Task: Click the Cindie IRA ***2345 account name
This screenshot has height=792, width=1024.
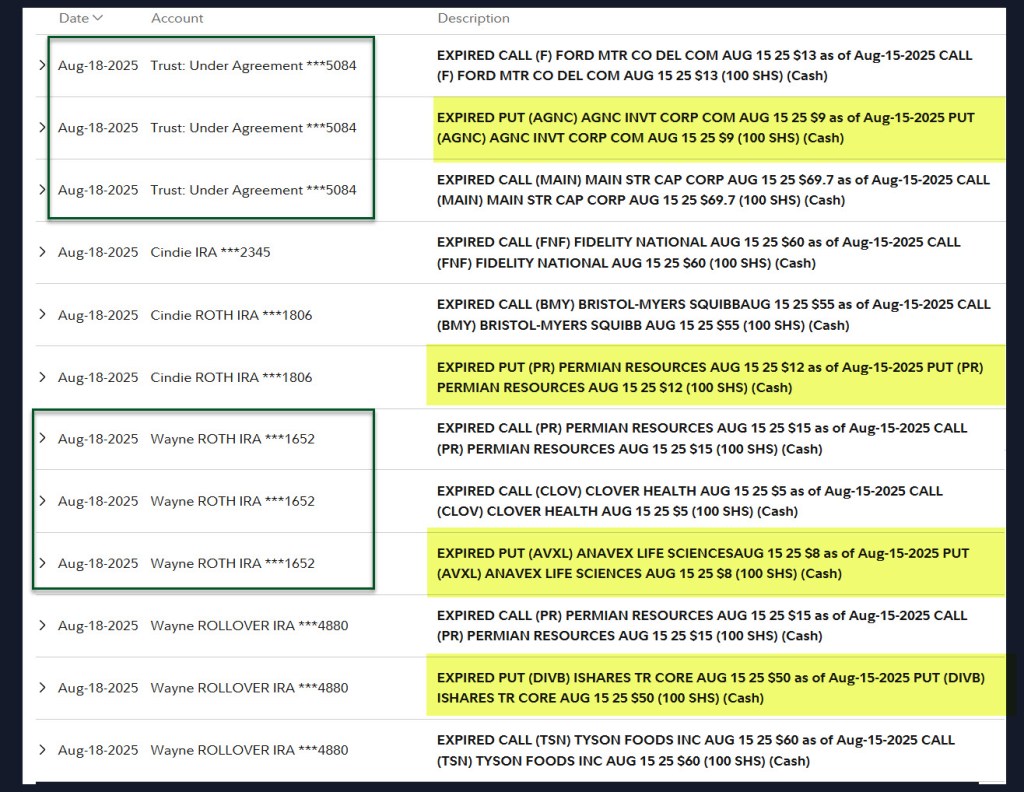Action: click(x=210, y=252)
